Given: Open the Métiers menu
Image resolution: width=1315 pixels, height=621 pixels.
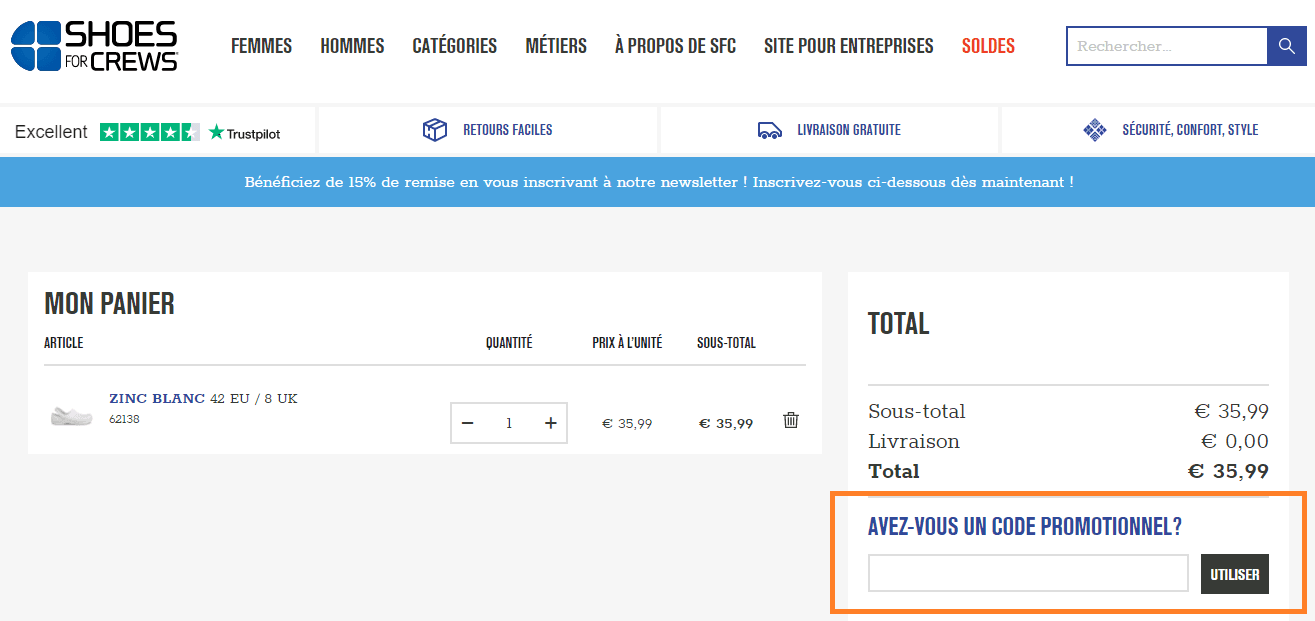Looking at the screenshot, I should 555,45.
